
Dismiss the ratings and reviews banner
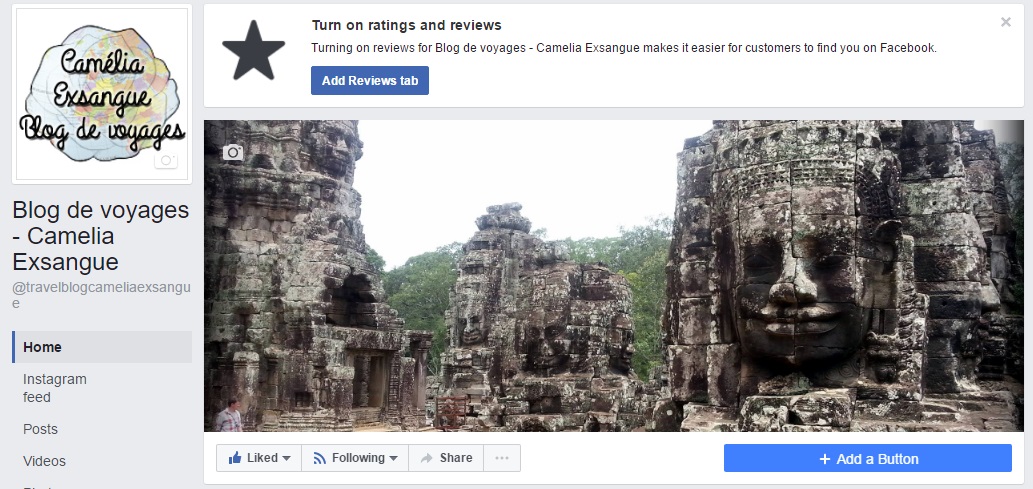tap(1006, 22)
